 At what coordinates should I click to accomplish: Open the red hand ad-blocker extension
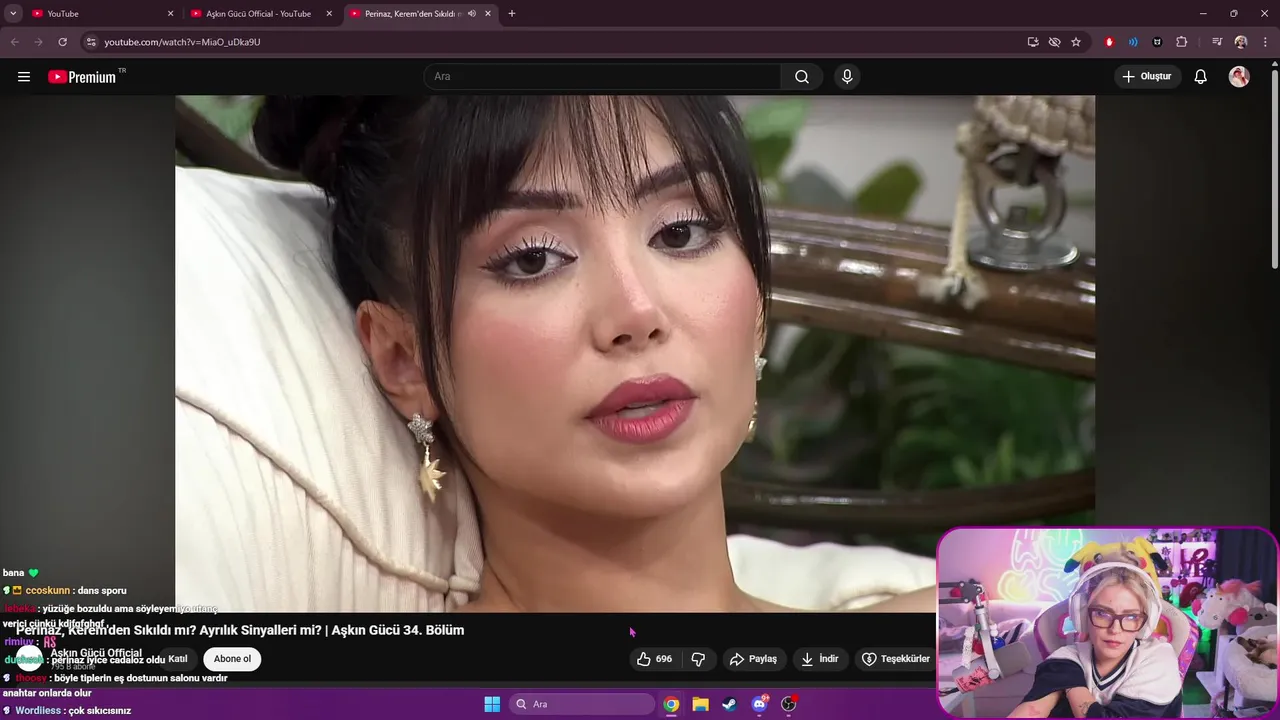click(x=1109, y=42)
